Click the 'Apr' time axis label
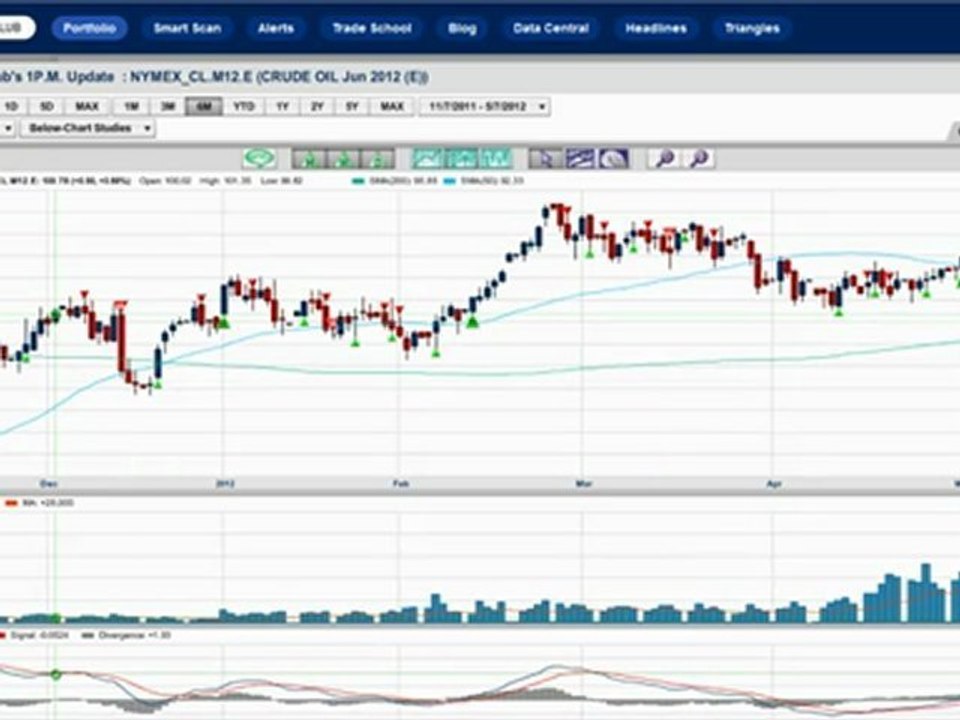The height and width of the screenshot is (720, 960). tap(774, 484)
